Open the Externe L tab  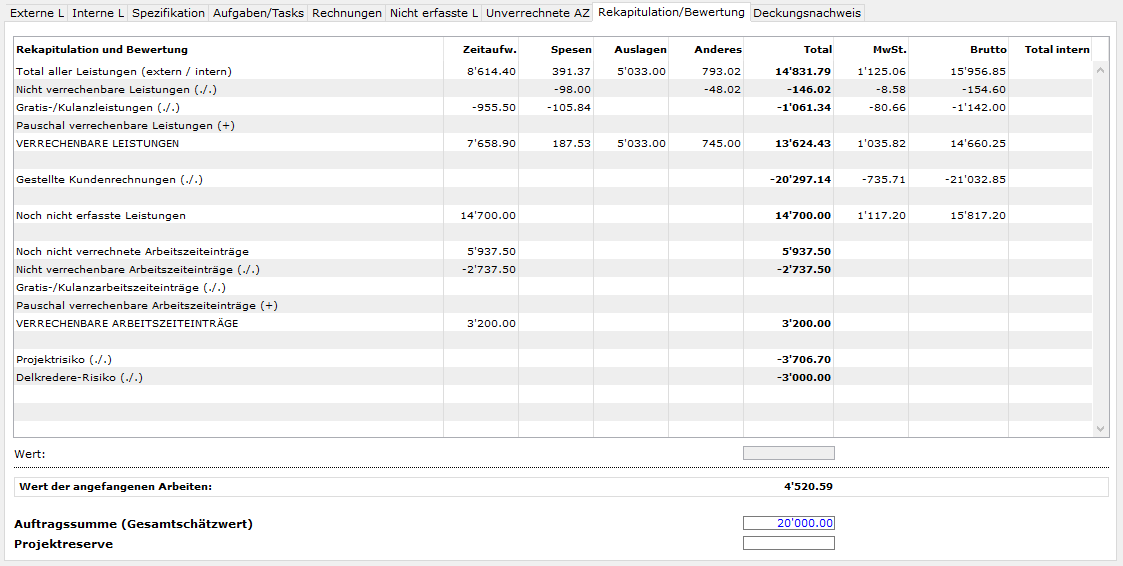37,13
